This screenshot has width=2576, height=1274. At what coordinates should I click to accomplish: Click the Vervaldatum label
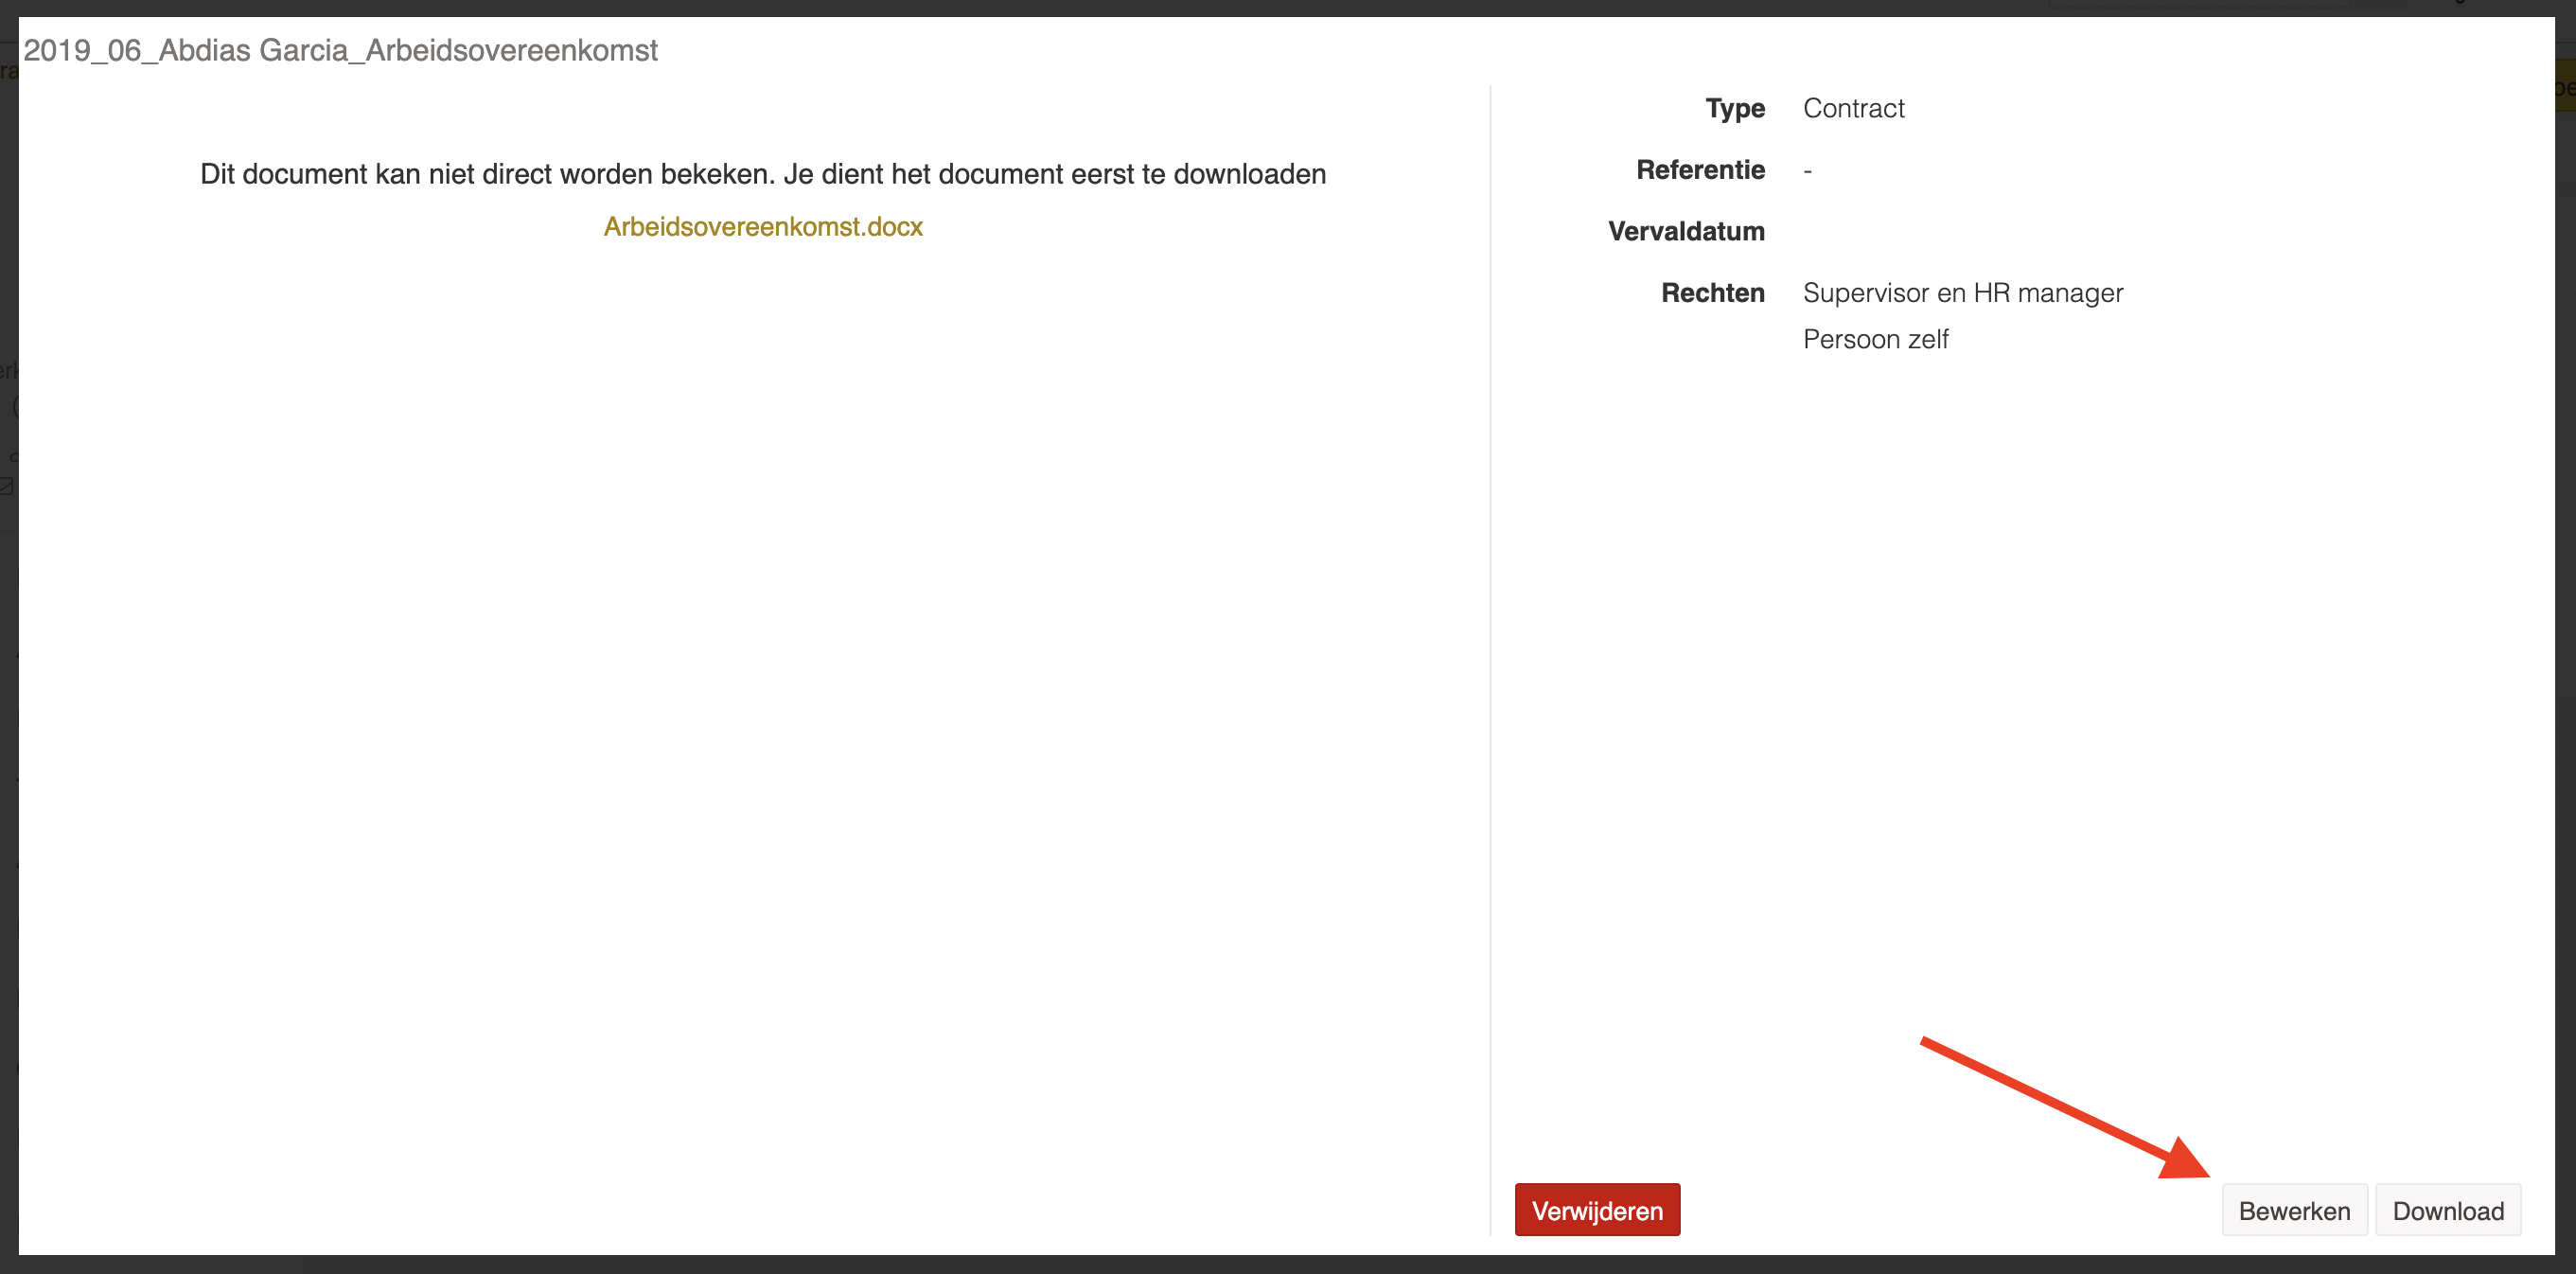pos(1686,231)
